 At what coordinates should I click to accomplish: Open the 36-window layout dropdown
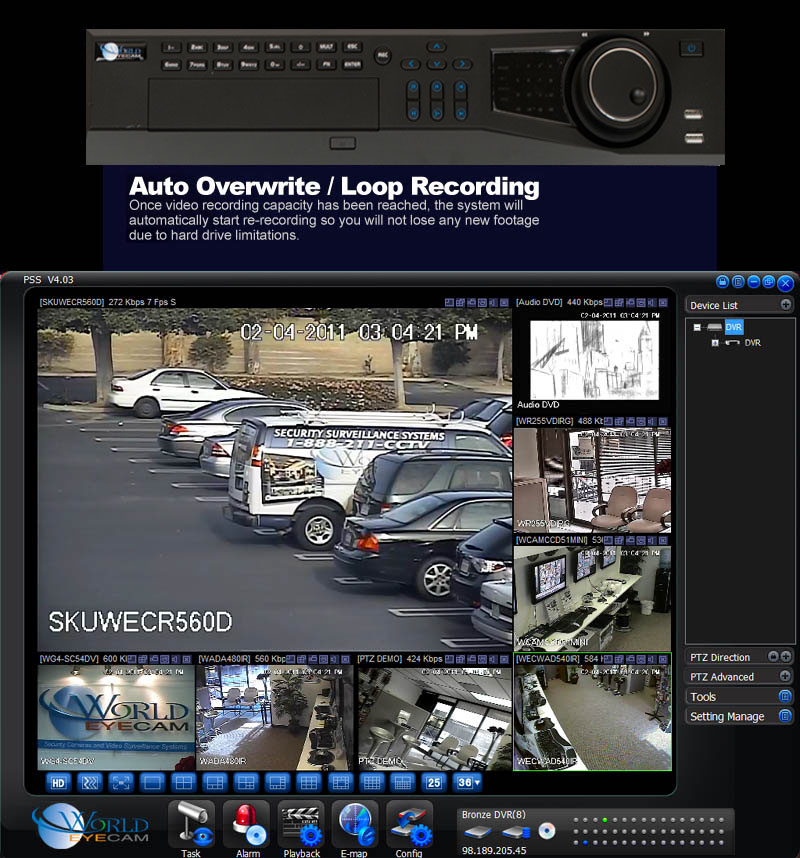click(468, 783)
